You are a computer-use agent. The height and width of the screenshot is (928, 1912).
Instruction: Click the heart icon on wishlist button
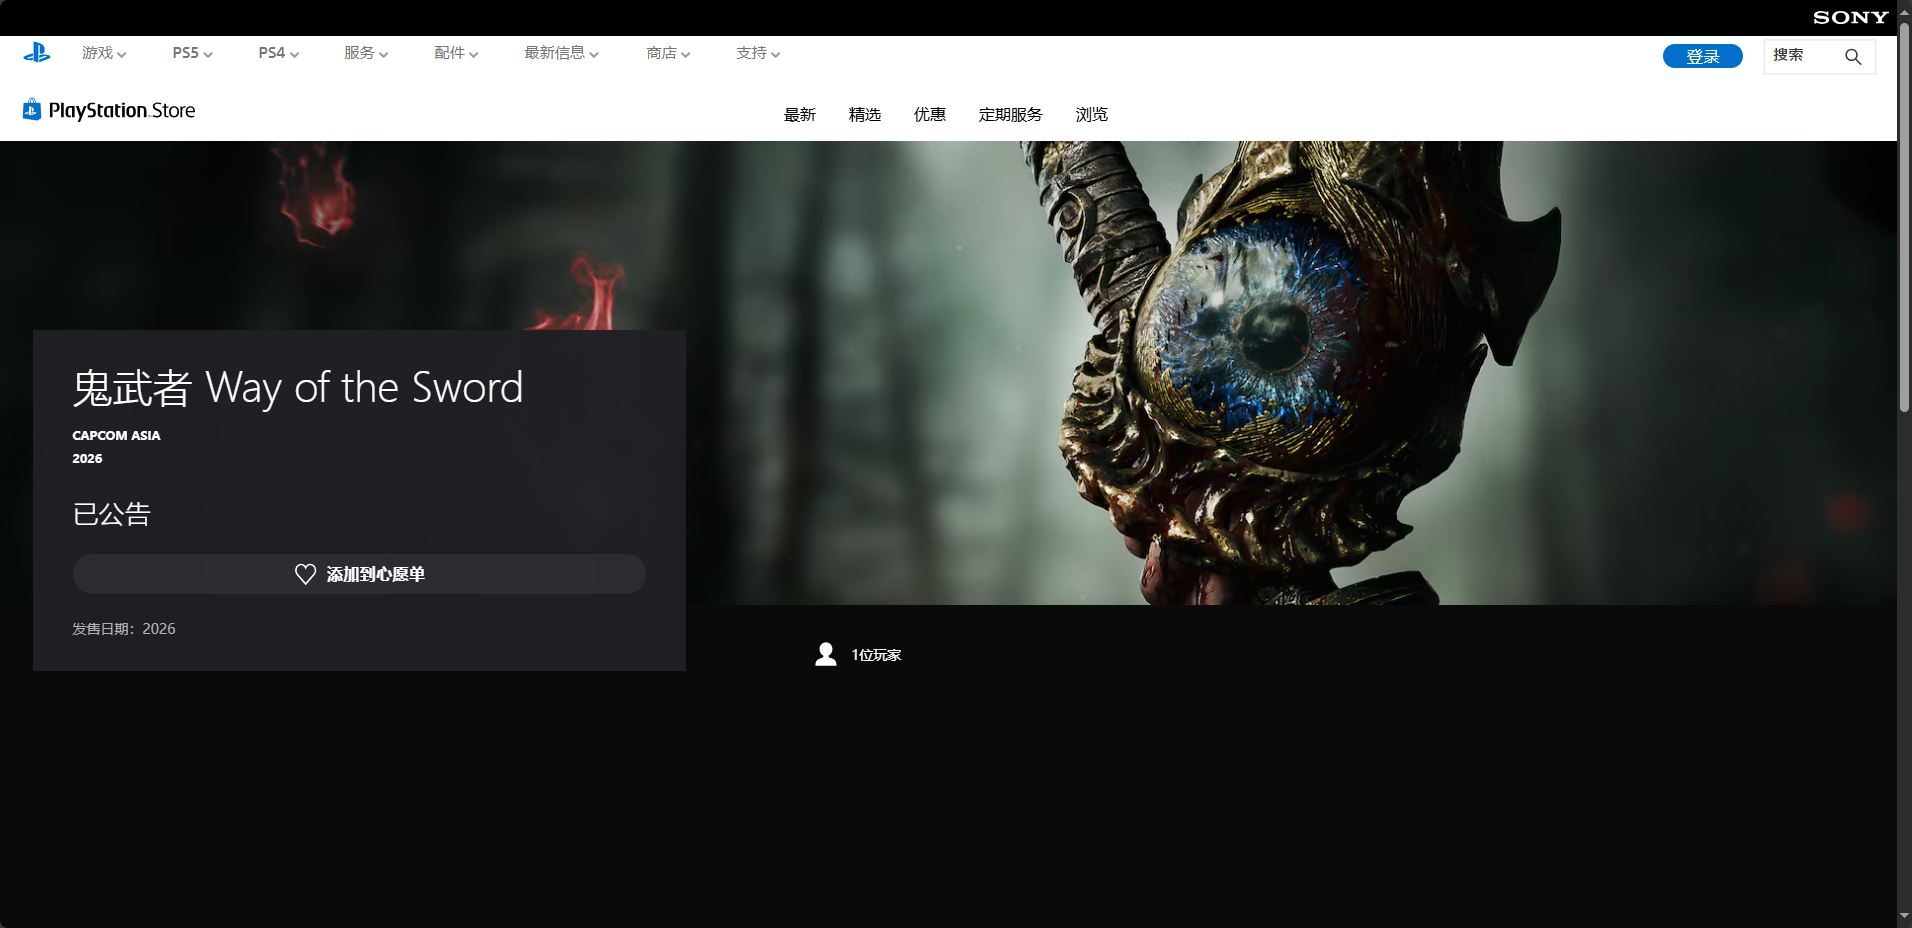pos(306,574)
